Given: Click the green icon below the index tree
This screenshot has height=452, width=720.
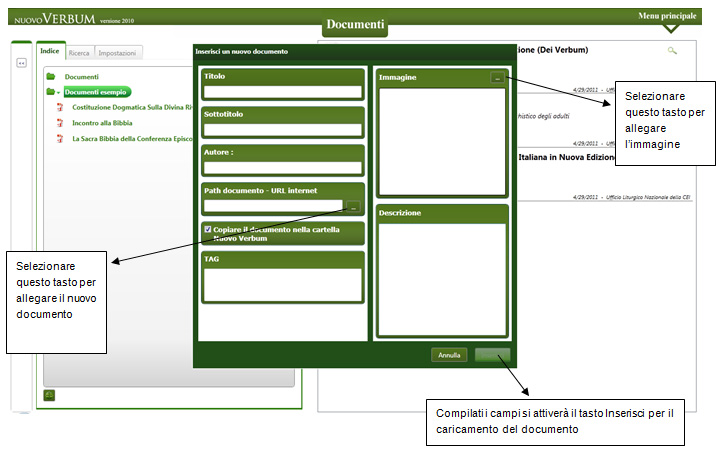Looking at the screenshot, I should tap(50, 395).
